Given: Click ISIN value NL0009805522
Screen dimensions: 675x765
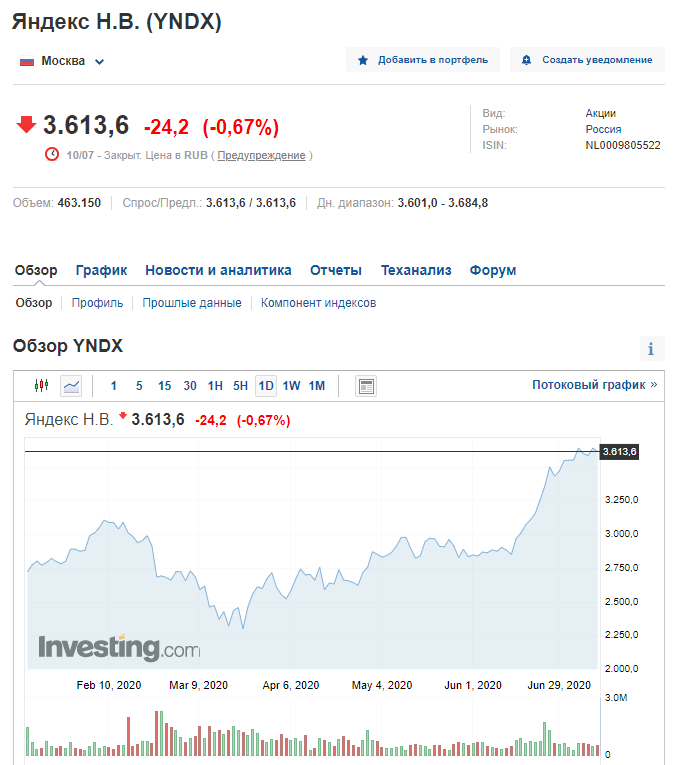Looking at the screenshot, I should click(x=623, y=145).
